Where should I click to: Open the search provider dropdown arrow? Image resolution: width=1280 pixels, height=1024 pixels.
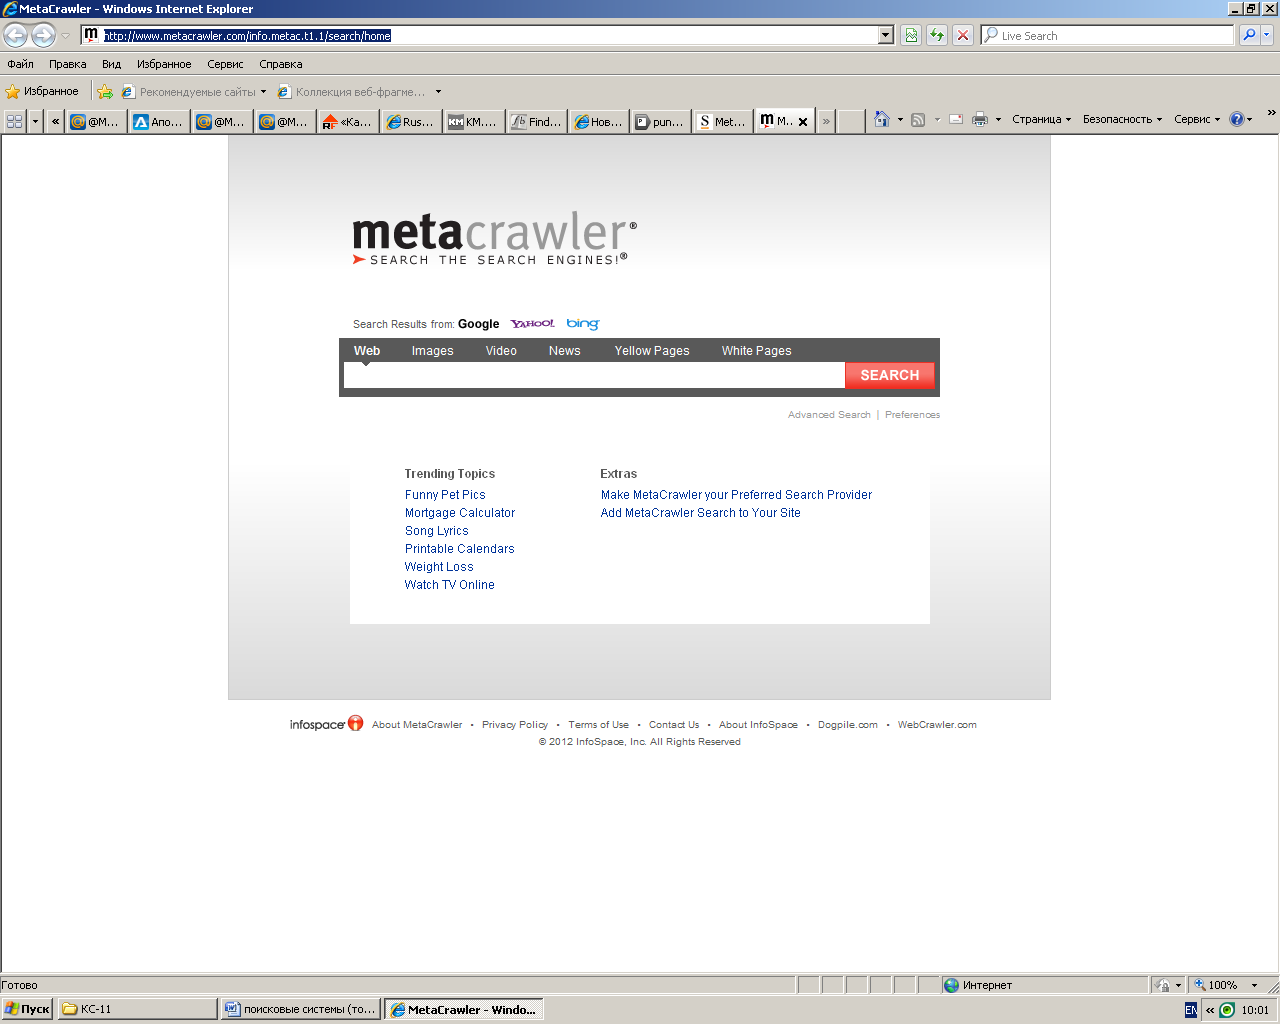pos(1267,35)
